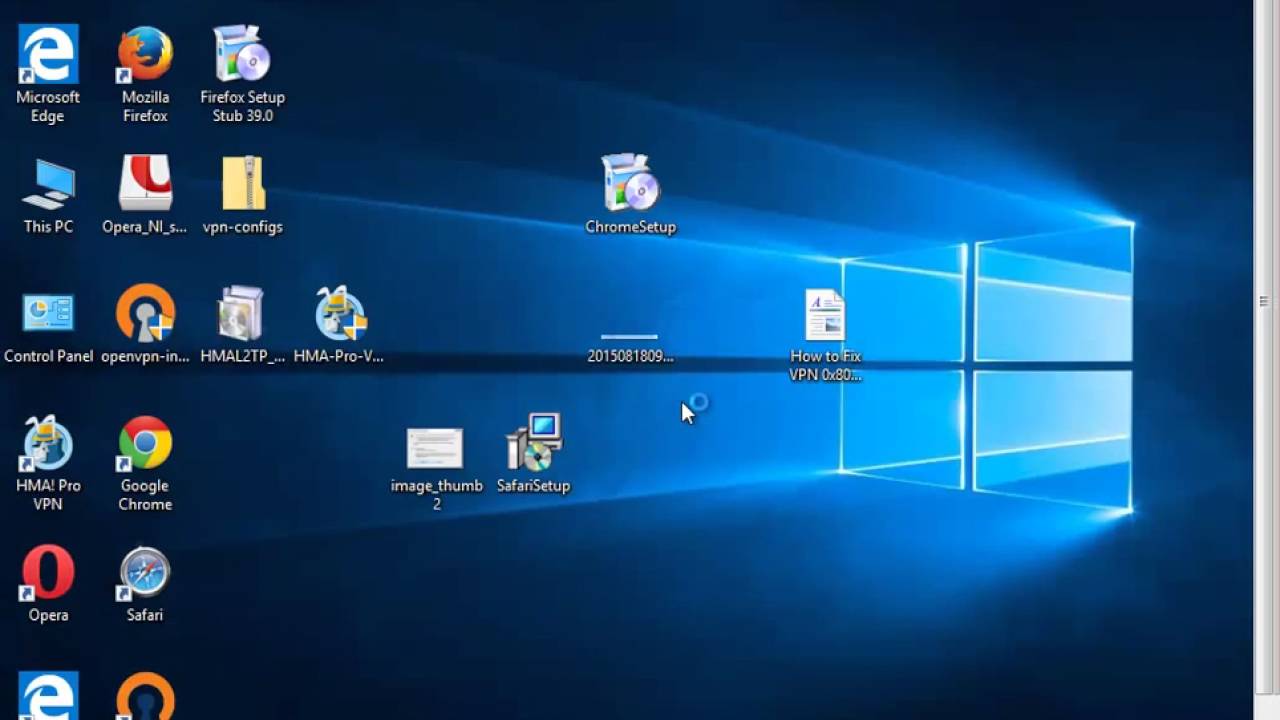Click the vertical scrollbar on right edge
1280x720 pixels.
(x=1266, y=345)
